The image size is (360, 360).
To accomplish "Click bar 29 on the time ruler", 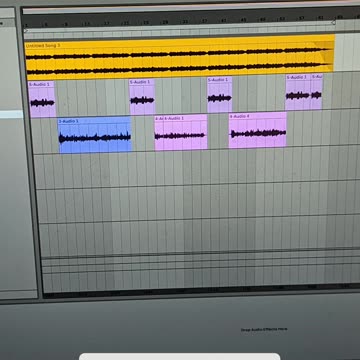I will tap(165, 22).
